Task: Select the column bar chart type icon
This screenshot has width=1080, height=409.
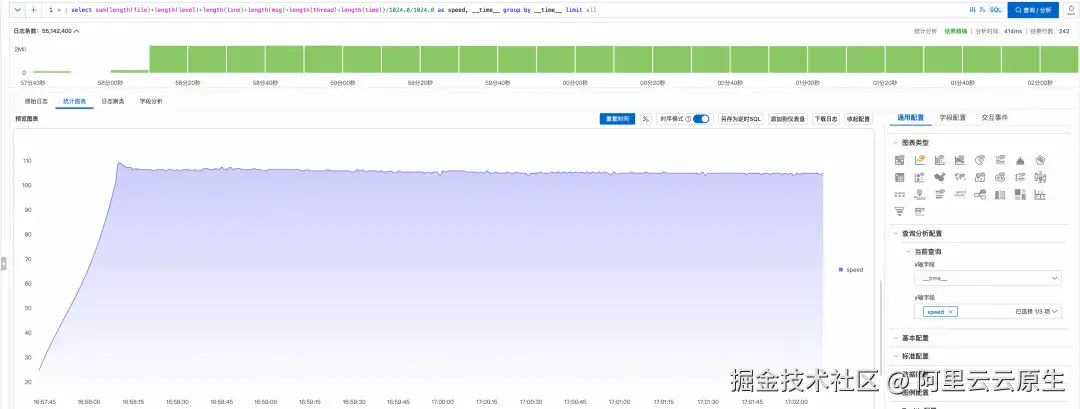Action: pyautogui.click(x=940, y=160)
